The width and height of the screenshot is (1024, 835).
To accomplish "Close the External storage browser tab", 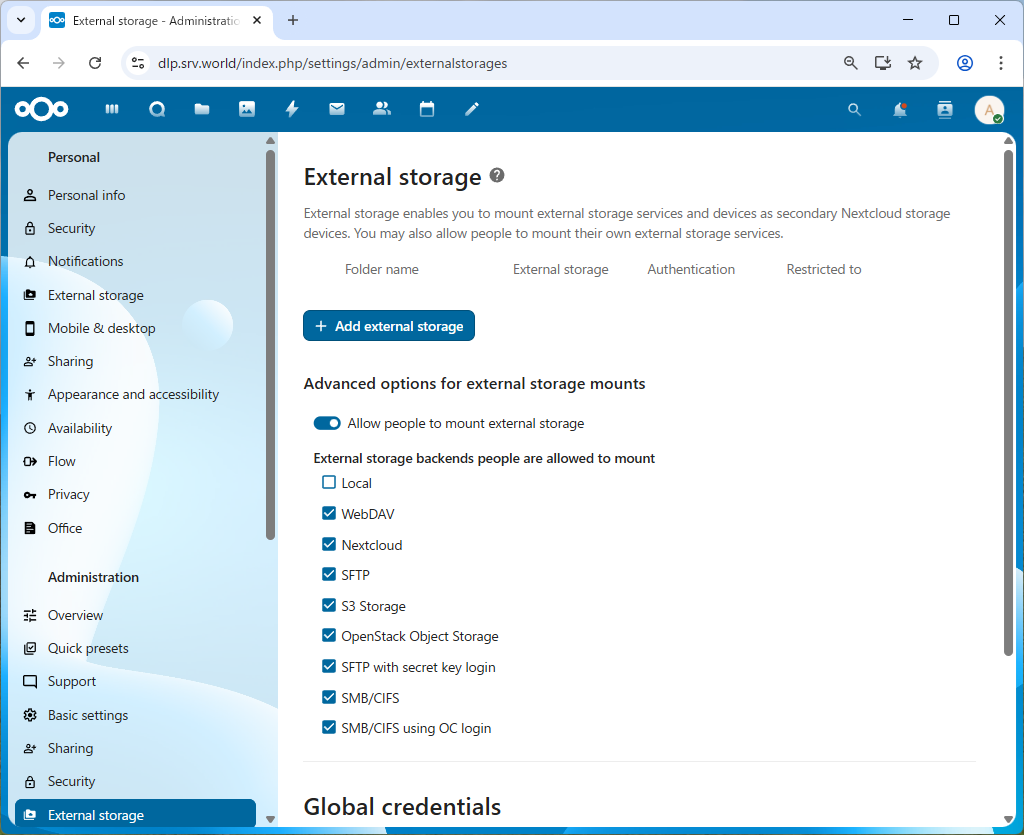I will [x=257, y=20].
